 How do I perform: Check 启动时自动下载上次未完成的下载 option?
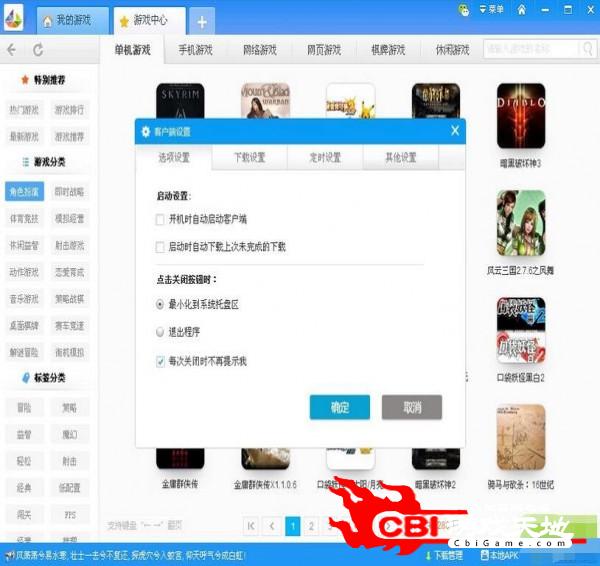(160, 246)
